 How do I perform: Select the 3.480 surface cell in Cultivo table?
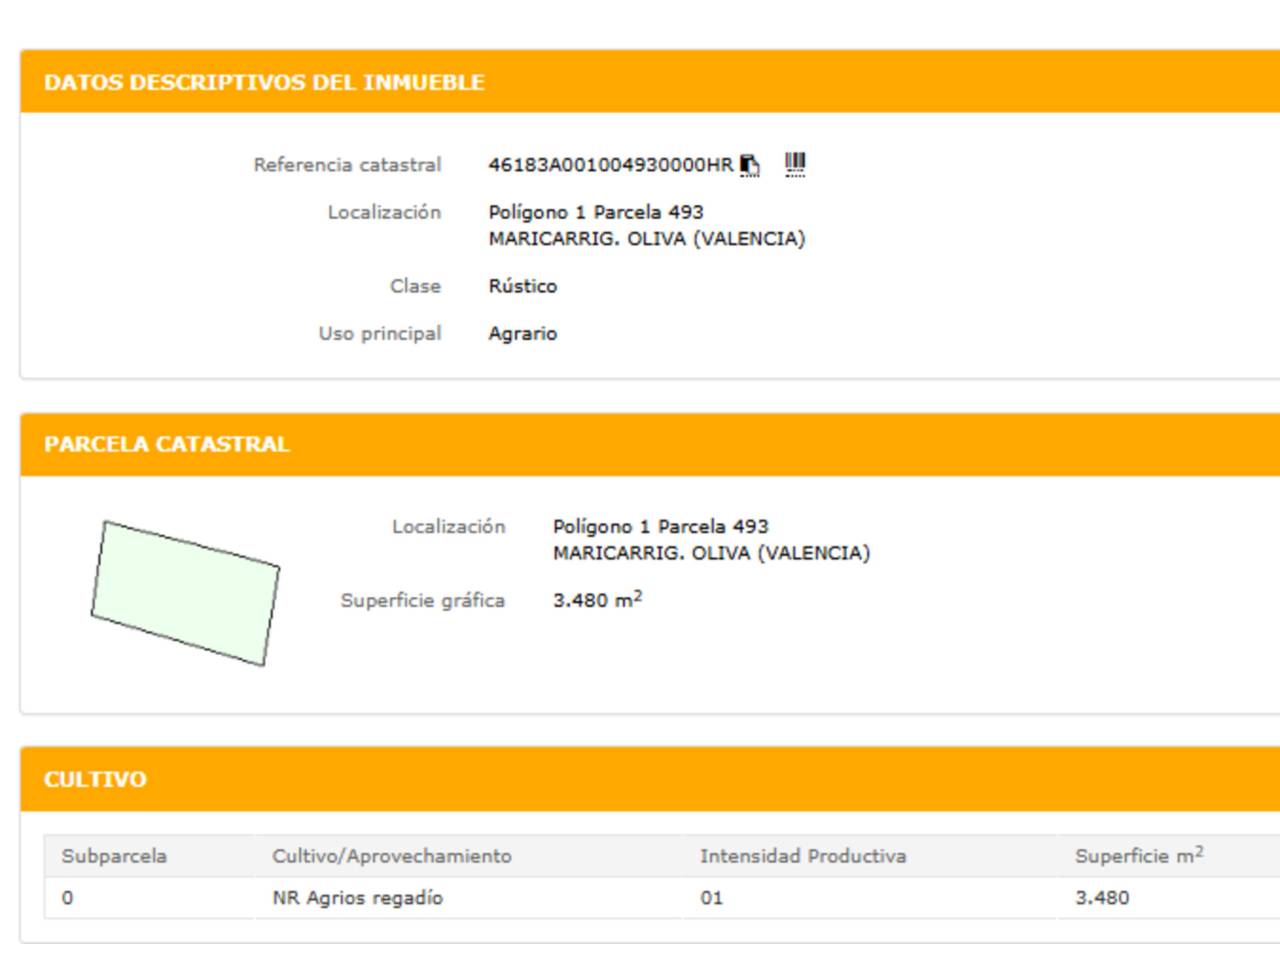click(1101, 898)
